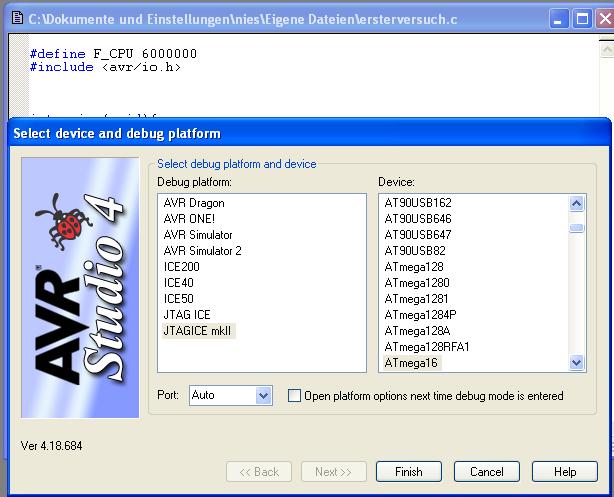Maximize the ersterversuch.c editor window
The image size is (614, 497).
tap(582, 19)
